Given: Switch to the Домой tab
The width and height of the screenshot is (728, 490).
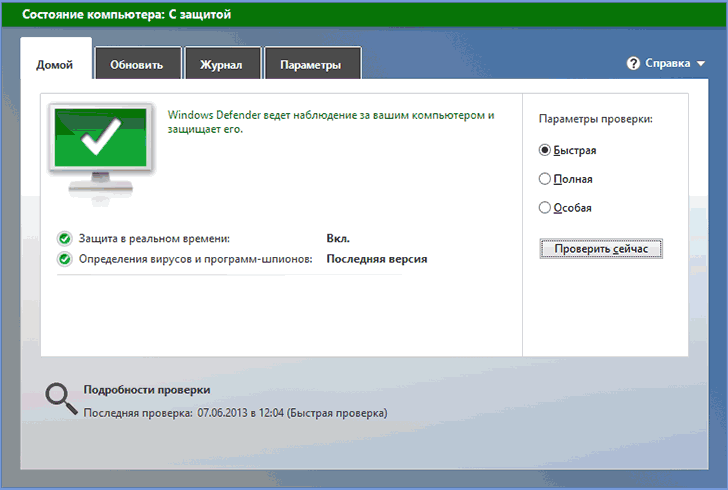Looking at the screenshot, I should (x=56, y=59).
